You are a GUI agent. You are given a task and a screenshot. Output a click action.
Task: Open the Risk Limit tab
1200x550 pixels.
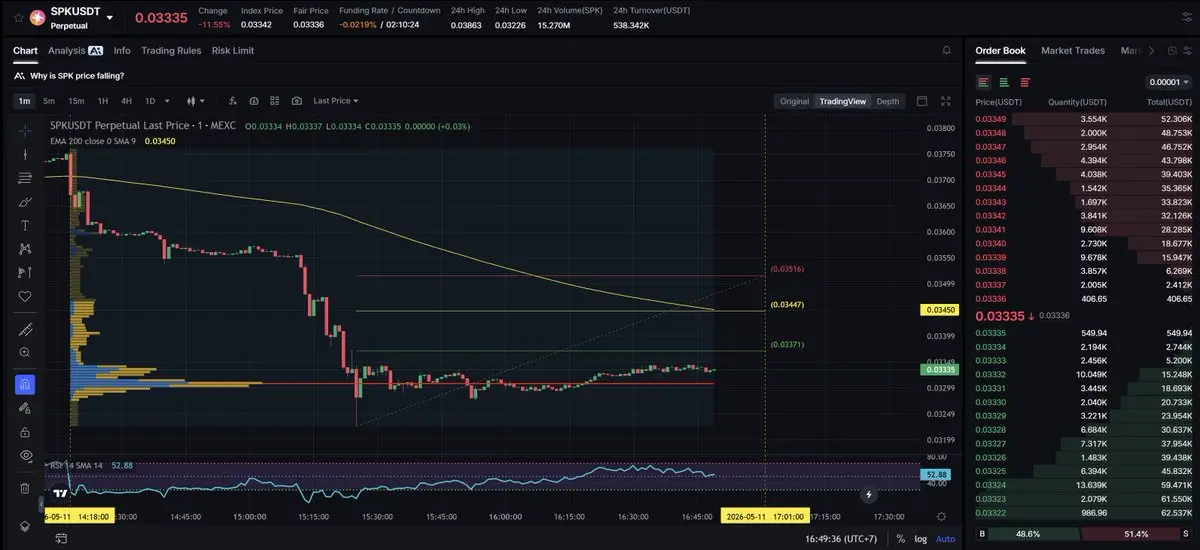click(x=233, y=50)
